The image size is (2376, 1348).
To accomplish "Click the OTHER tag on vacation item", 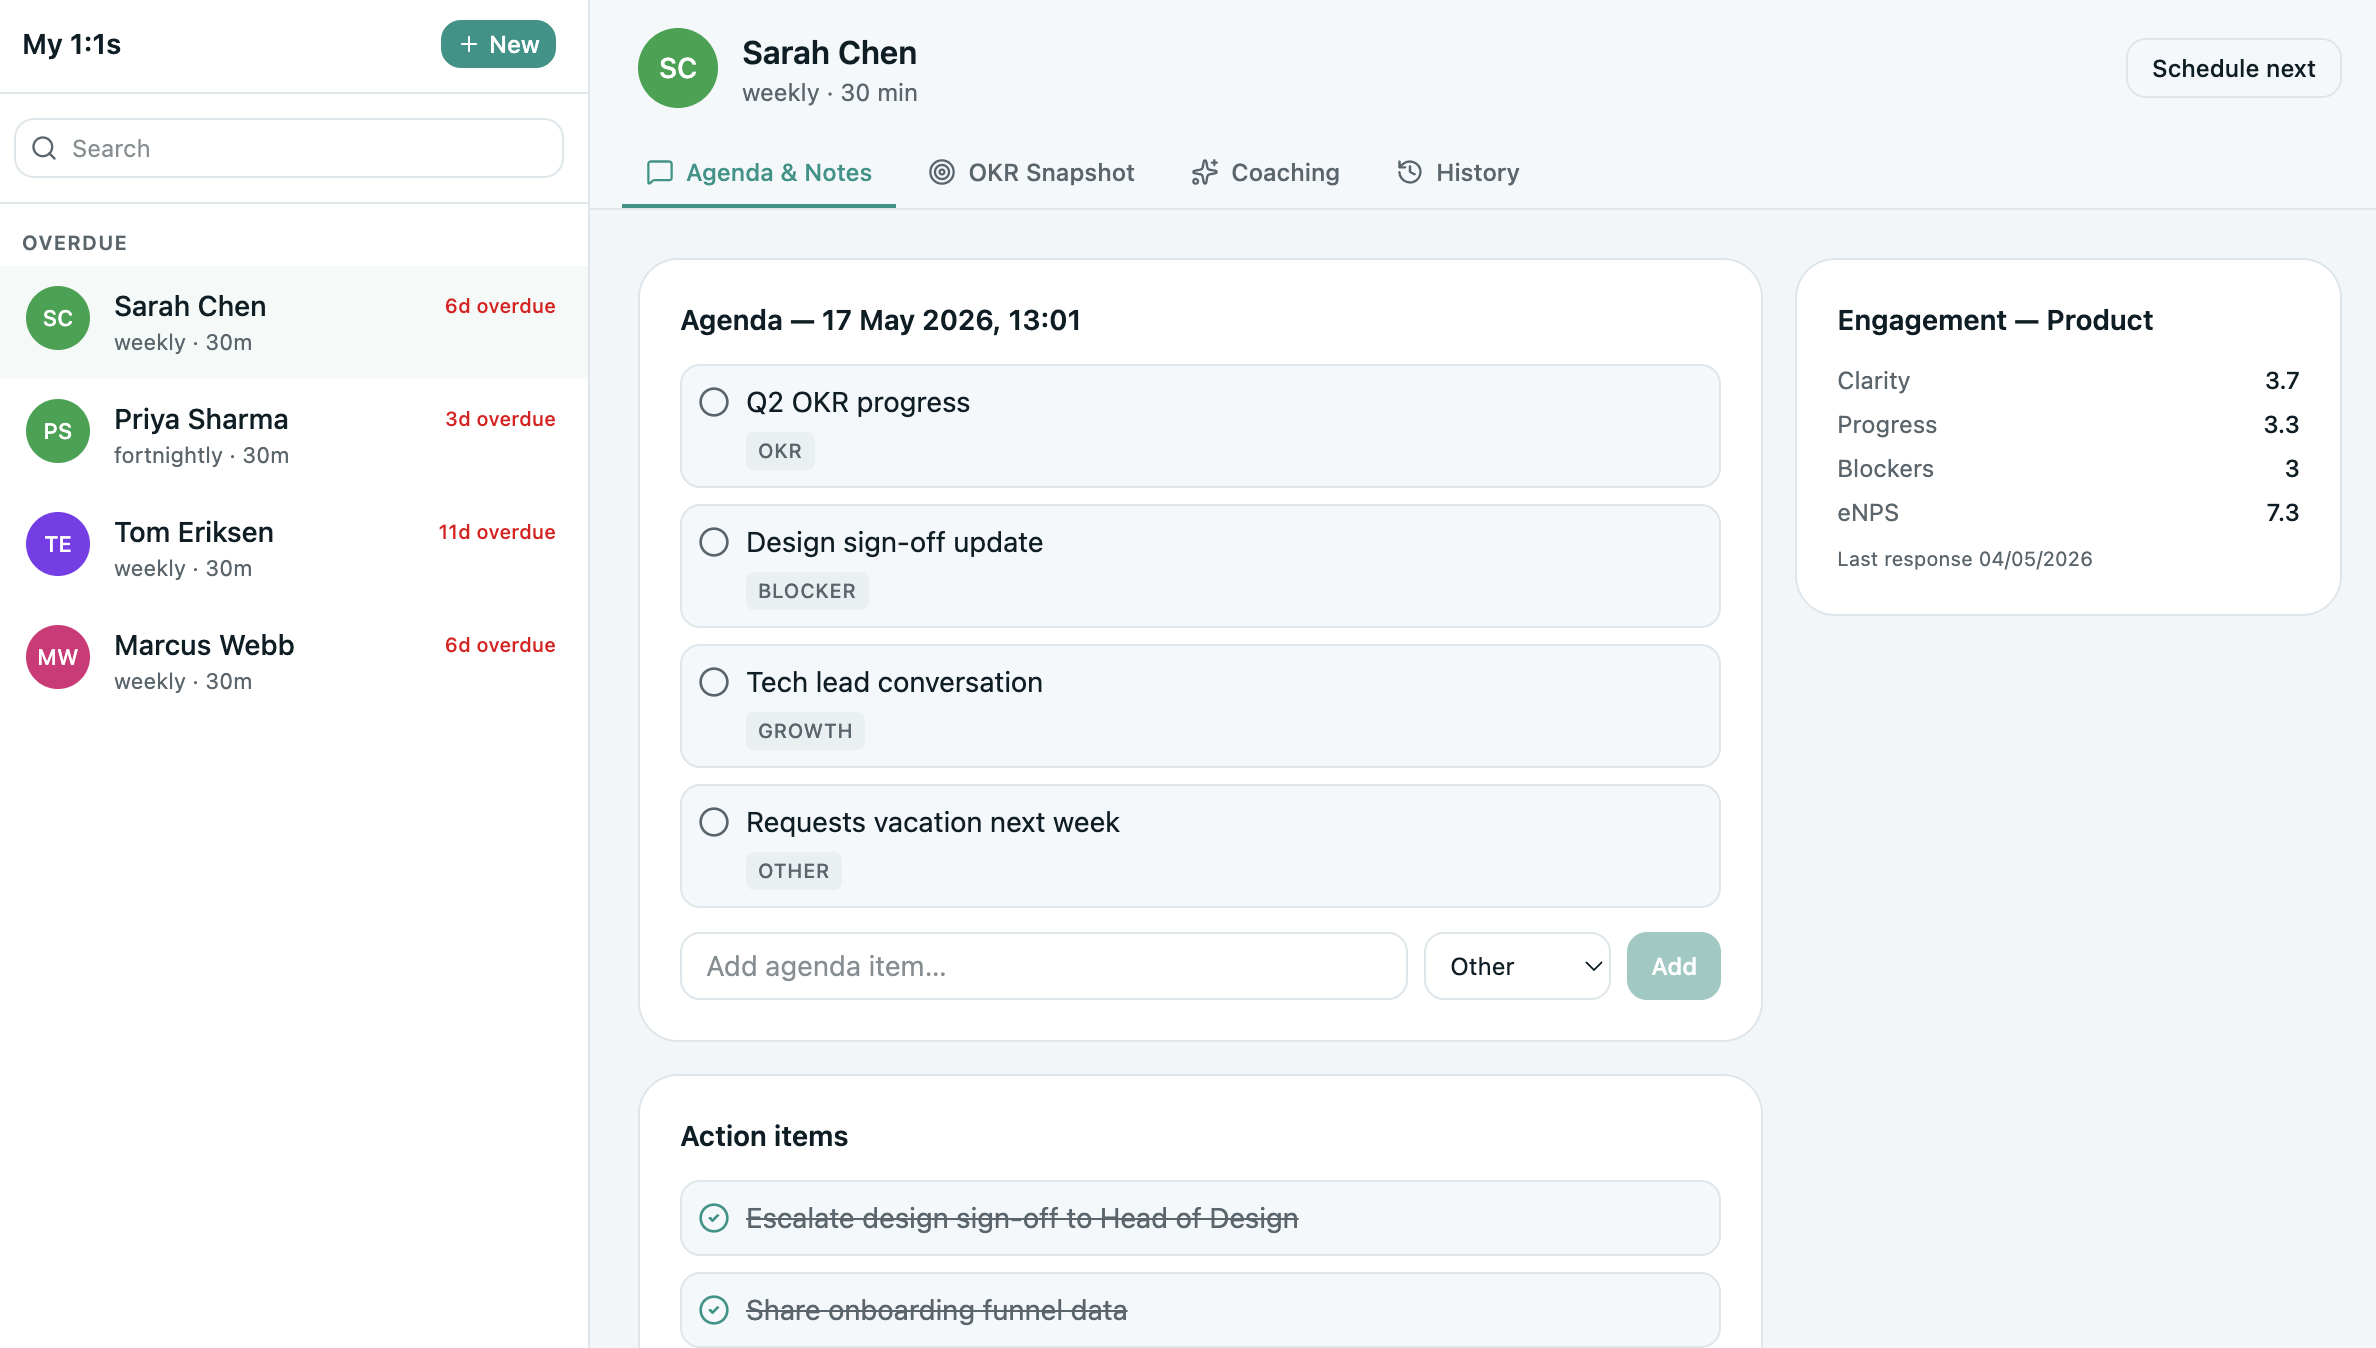I will click(793, 871).
